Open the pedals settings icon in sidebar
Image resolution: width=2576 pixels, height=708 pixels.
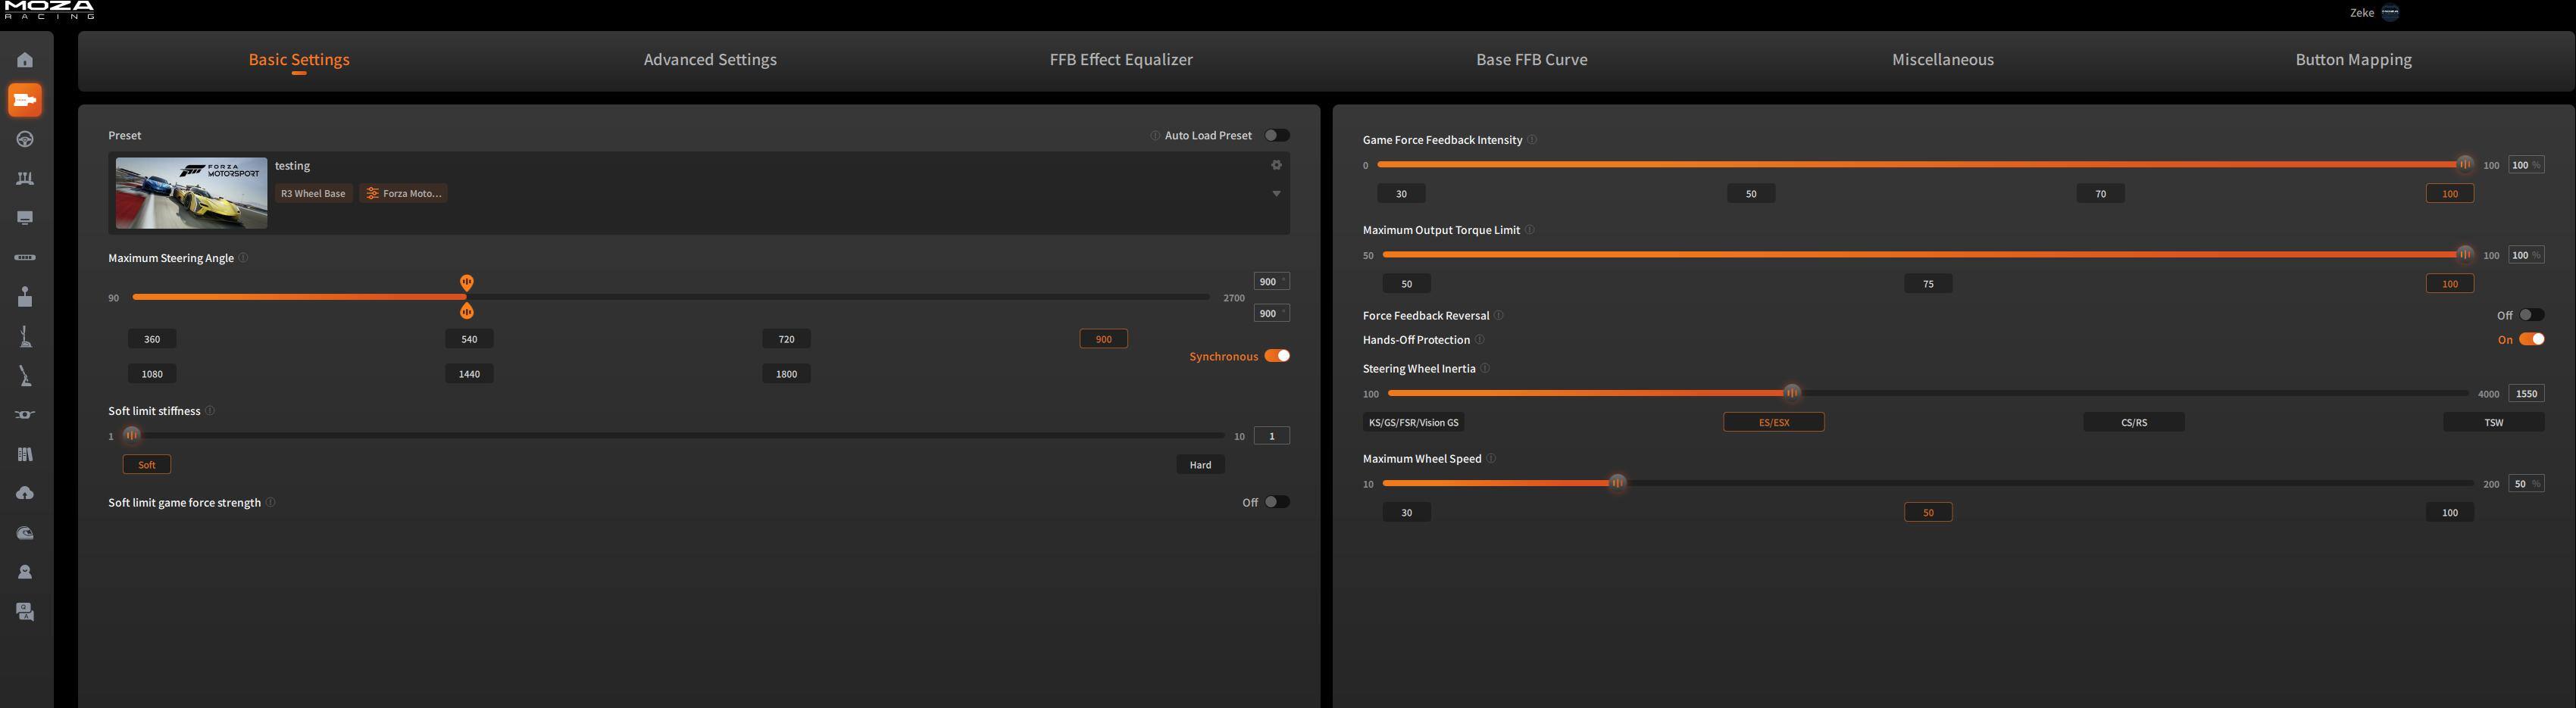click(25, 179)
